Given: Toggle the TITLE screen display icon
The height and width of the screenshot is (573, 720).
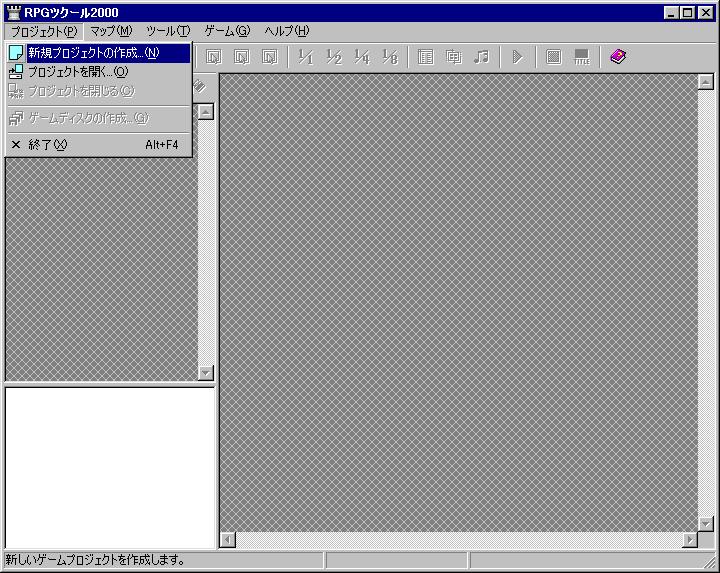Looking at the screenshot, I should [582, 57].
